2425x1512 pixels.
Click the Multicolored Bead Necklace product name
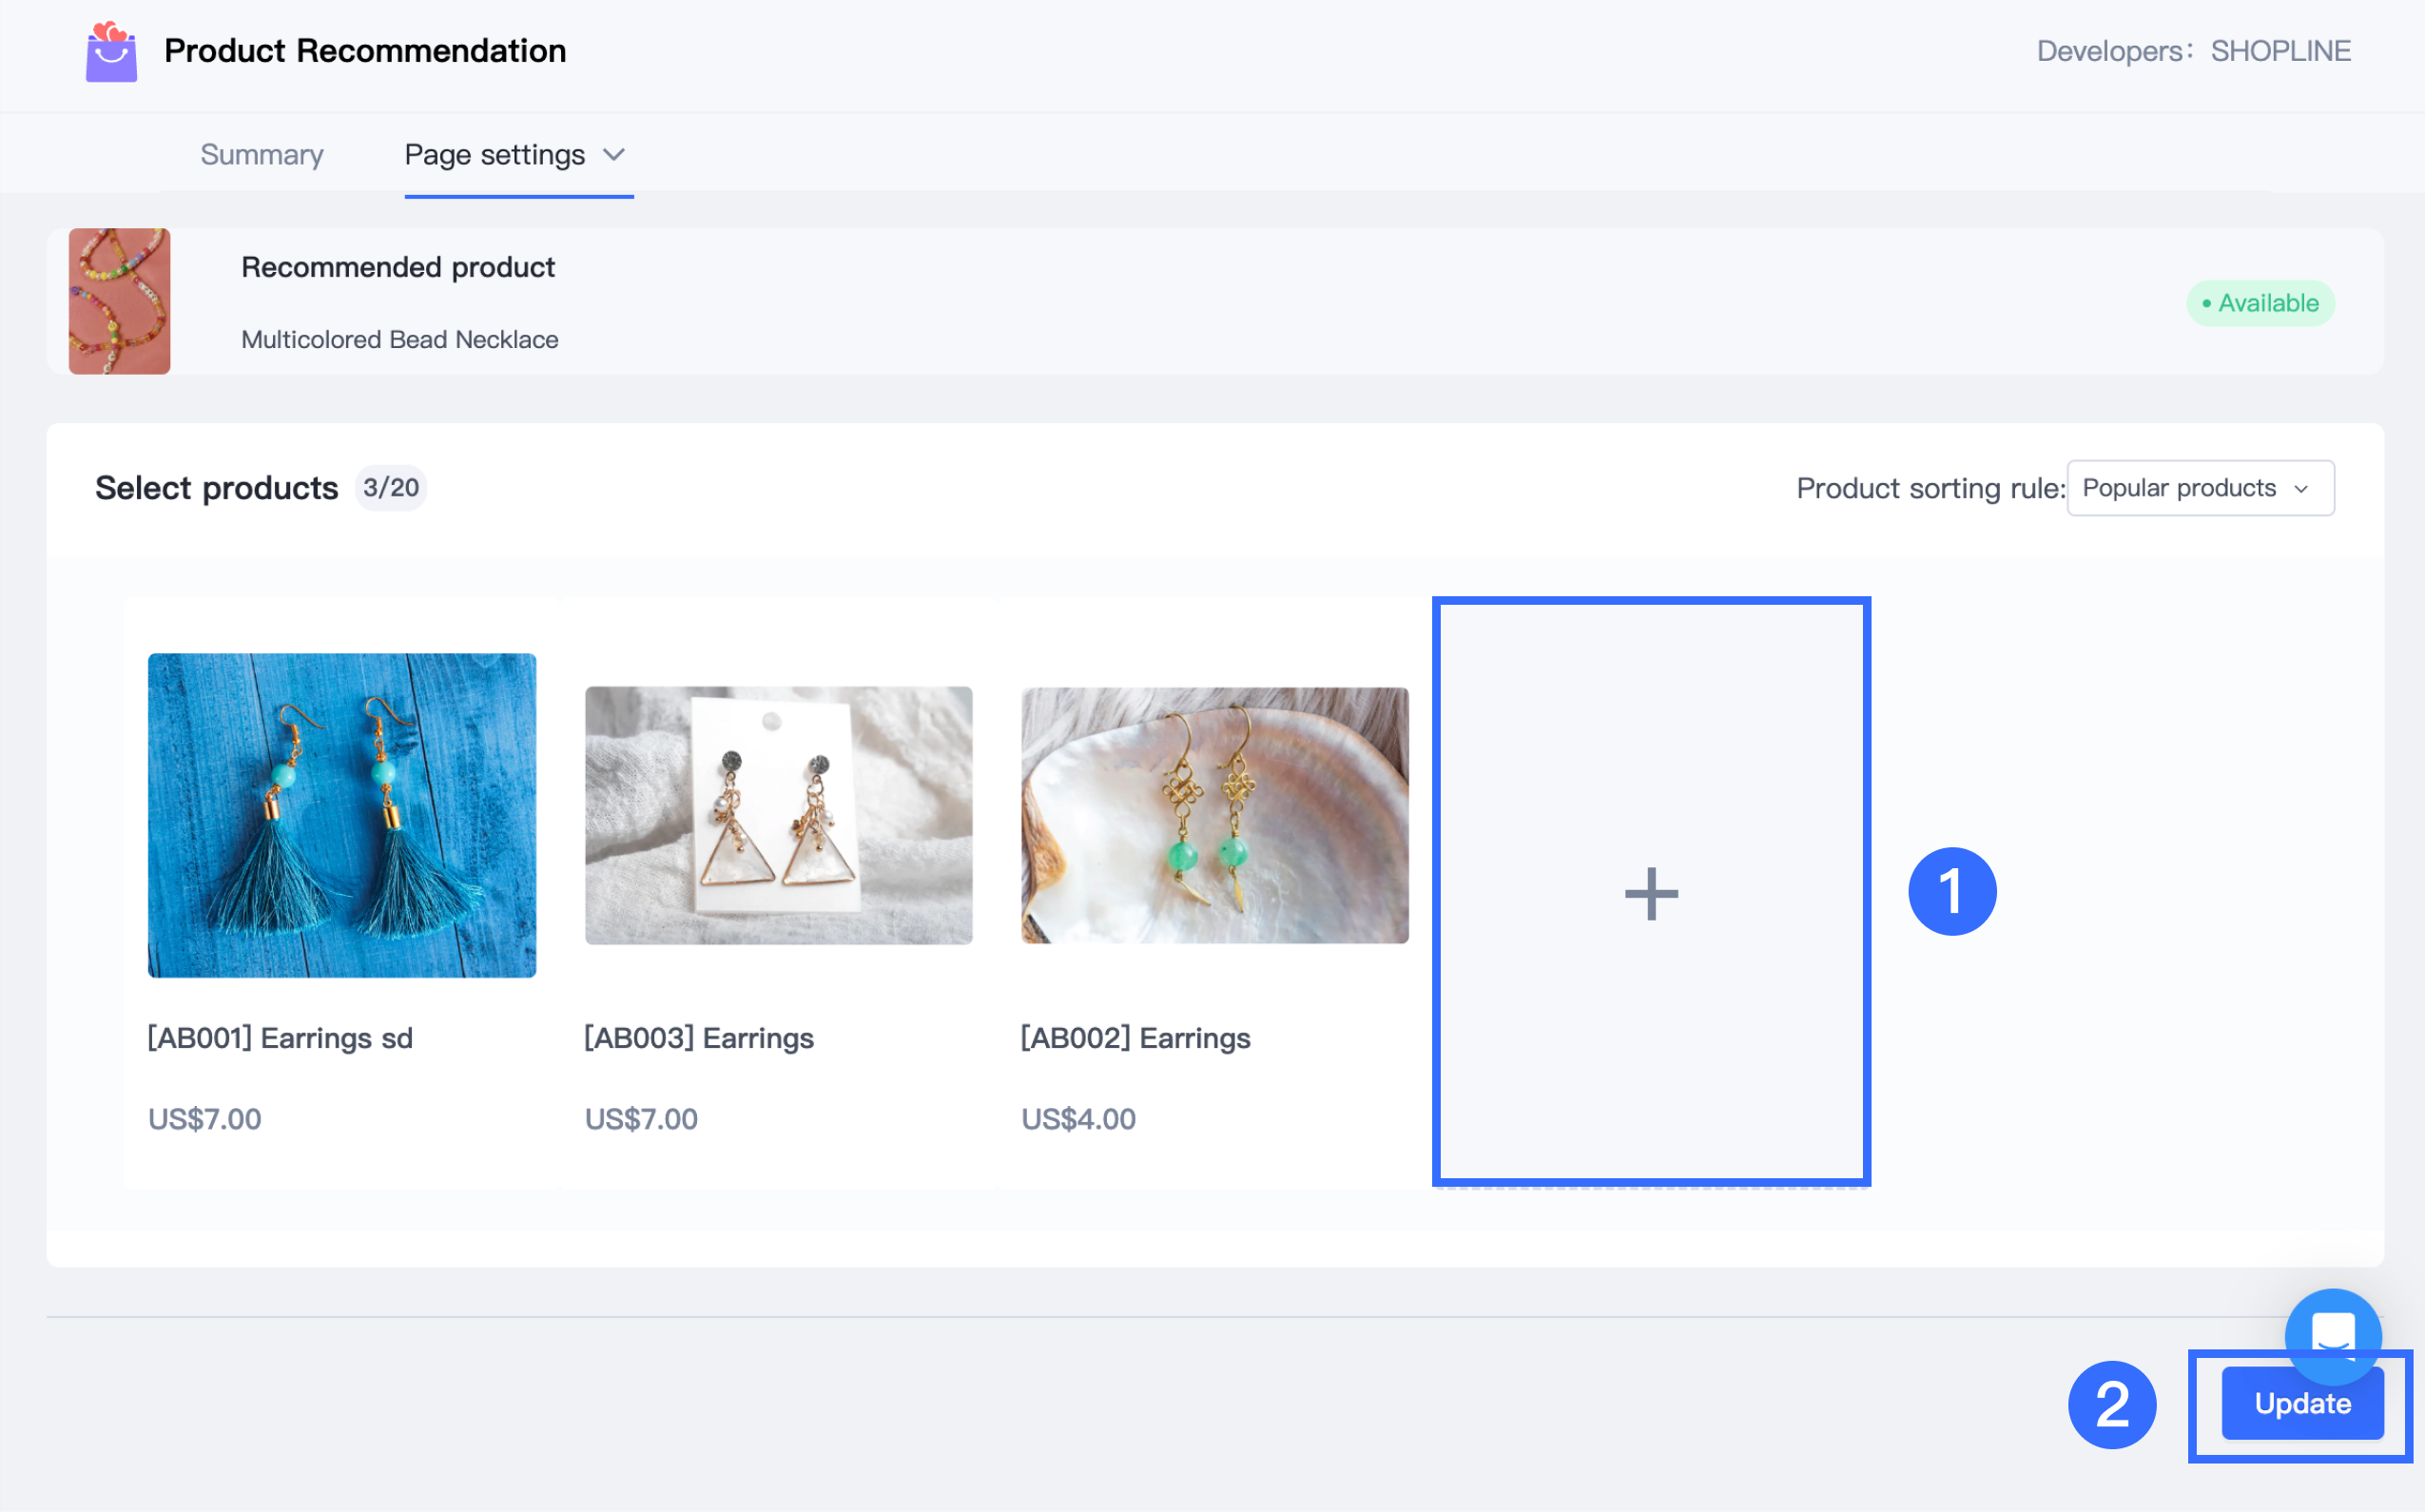tap(399, 340)
